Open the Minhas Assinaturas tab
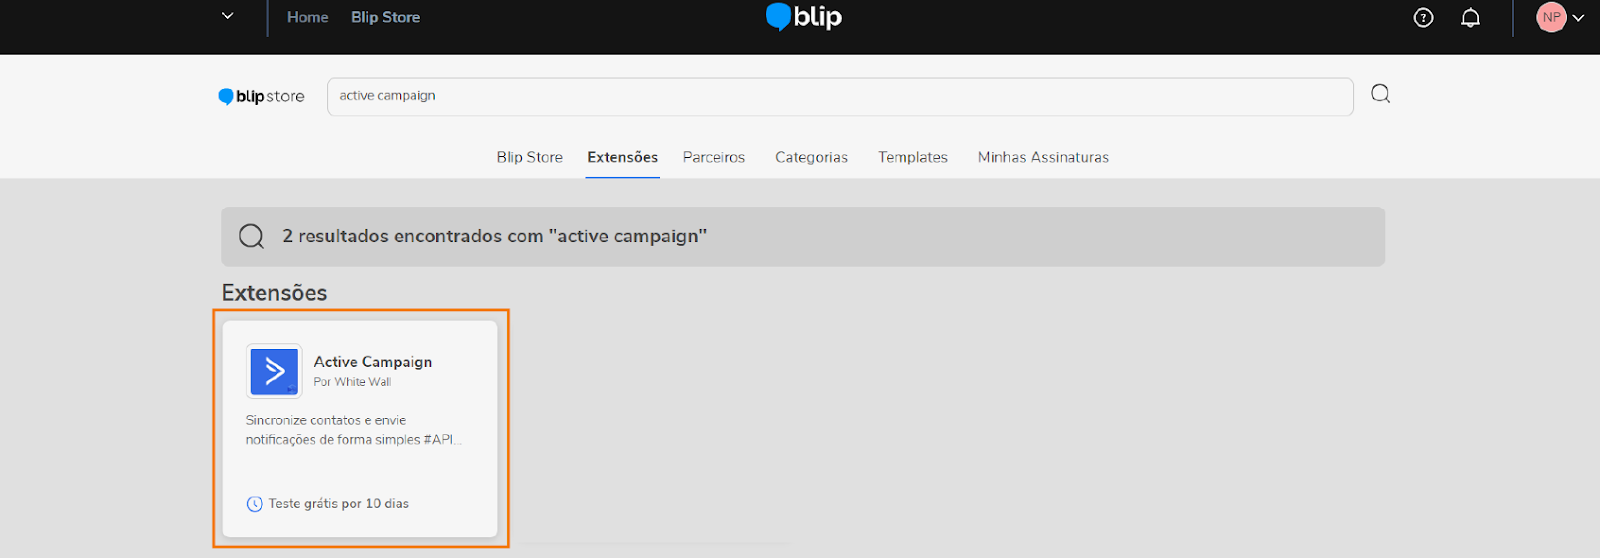Screen dimensions: 1600x558 pos(1043,157)
